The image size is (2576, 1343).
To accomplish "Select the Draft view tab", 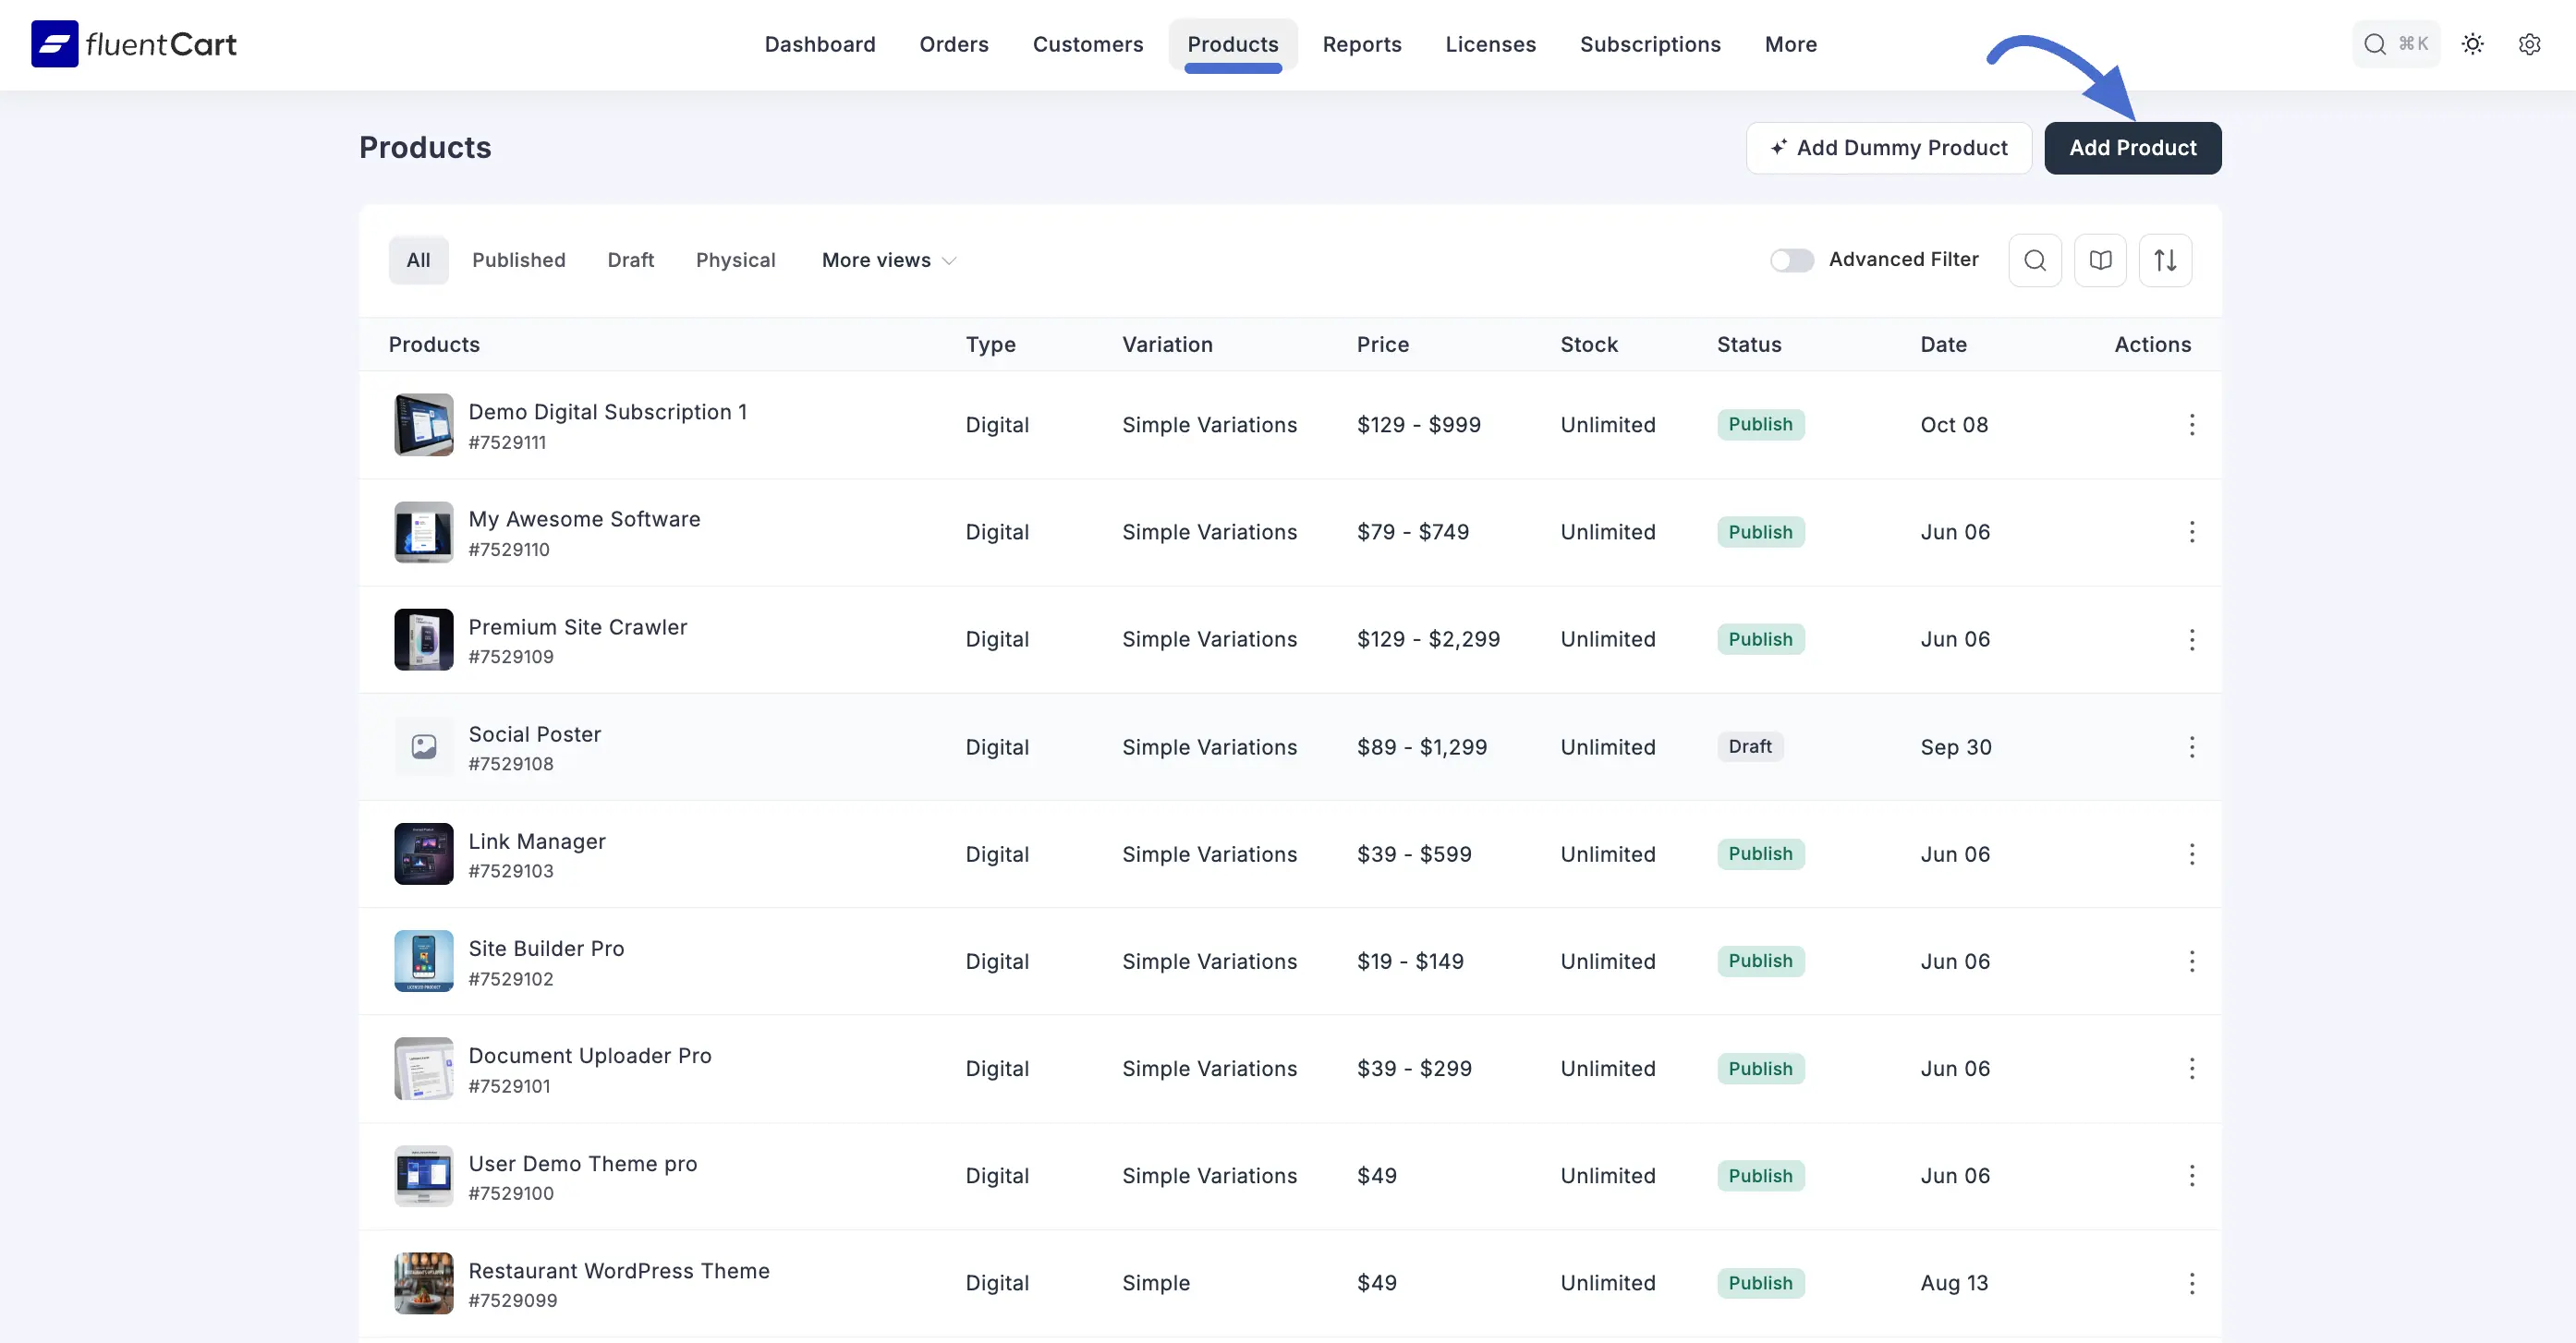I will [x=630, y=260].
